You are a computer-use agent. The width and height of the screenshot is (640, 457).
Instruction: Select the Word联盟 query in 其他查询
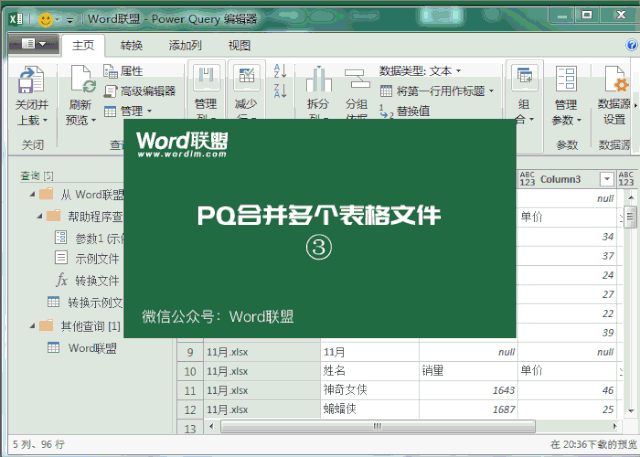[82, 348]
